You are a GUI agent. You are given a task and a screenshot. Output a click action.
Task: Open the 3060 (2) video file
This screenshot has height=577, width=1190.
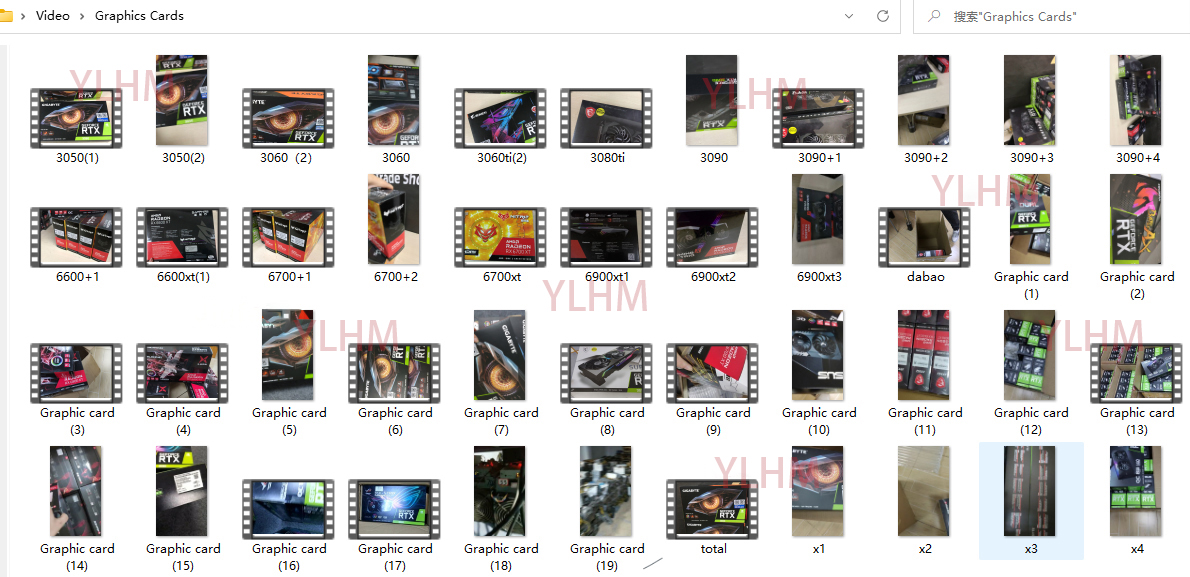click(288, 118)
